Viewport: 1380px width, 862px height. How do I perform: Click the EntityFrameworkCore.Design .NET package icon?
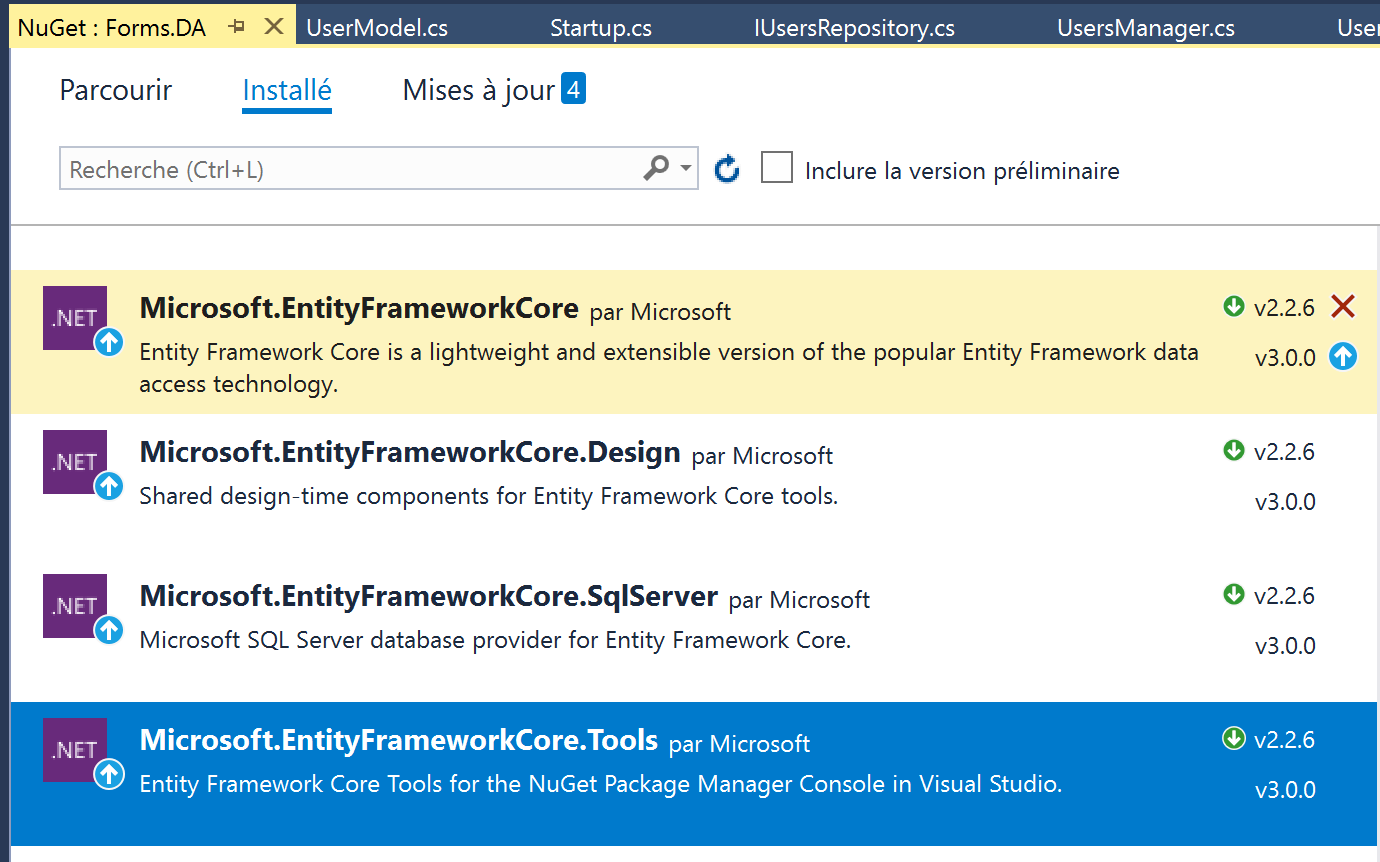[75, 462]
